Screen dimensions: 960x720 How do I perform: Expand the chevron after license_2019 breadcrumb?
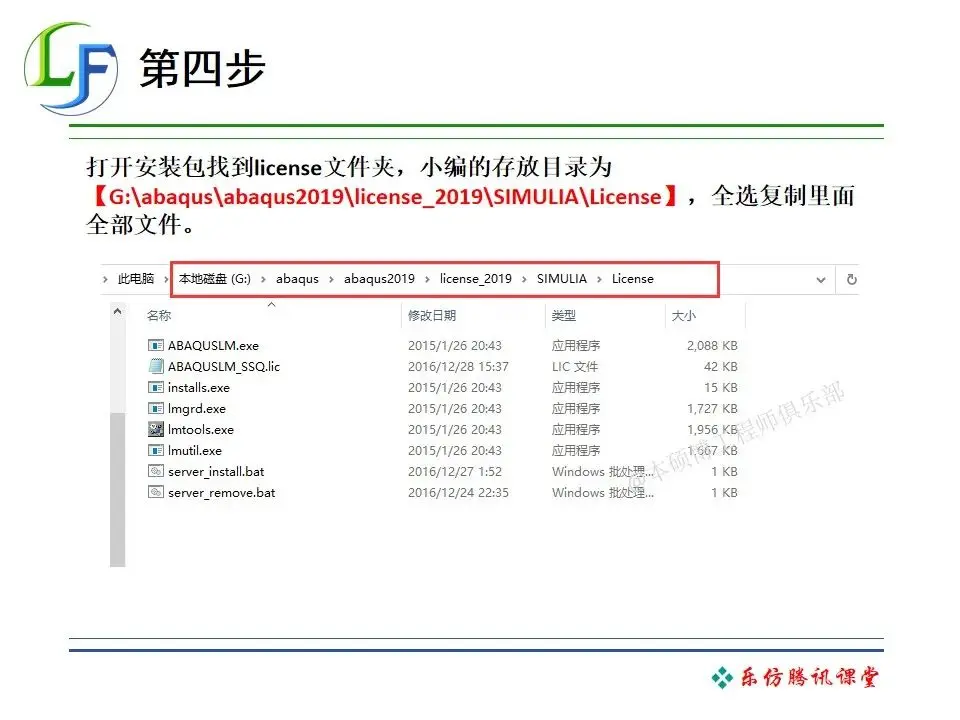(x=524, y=280)
